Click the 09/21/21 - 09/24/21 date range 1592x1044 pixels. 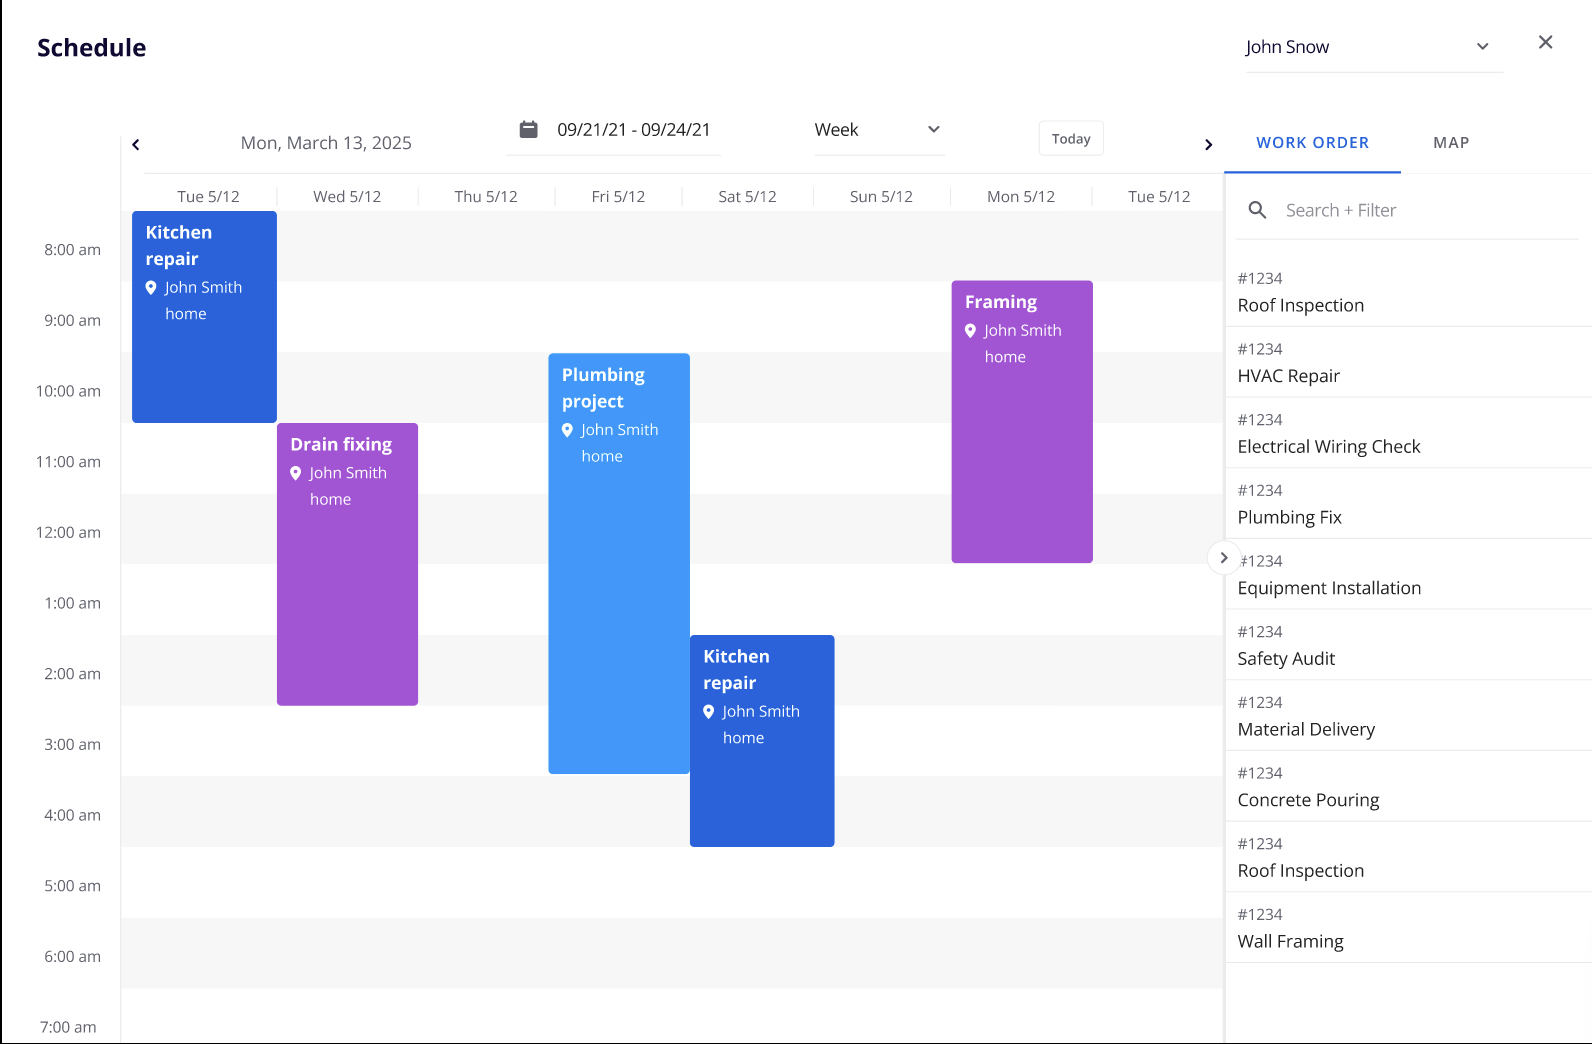(633, 130)
